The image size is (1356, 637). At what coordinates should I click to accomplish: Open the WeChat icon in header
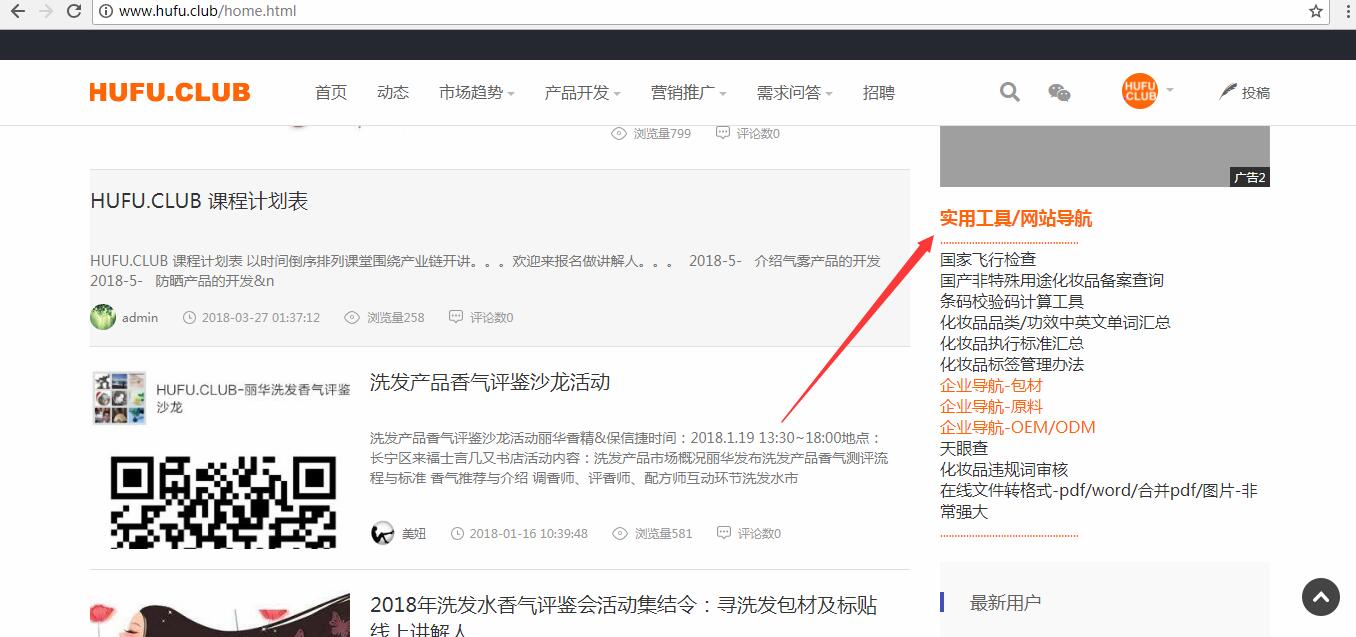pos(1059,93)
